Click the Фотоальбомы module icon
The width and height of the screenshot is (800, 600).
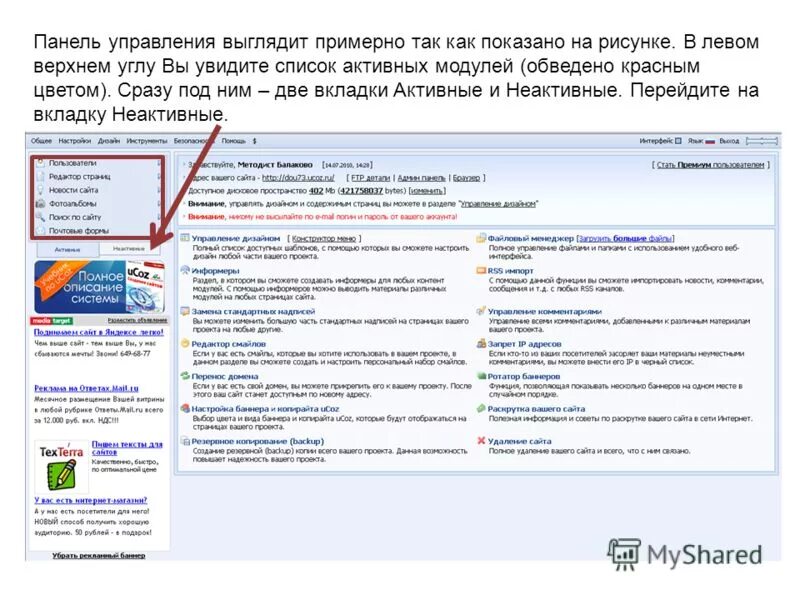pos(42,203)
